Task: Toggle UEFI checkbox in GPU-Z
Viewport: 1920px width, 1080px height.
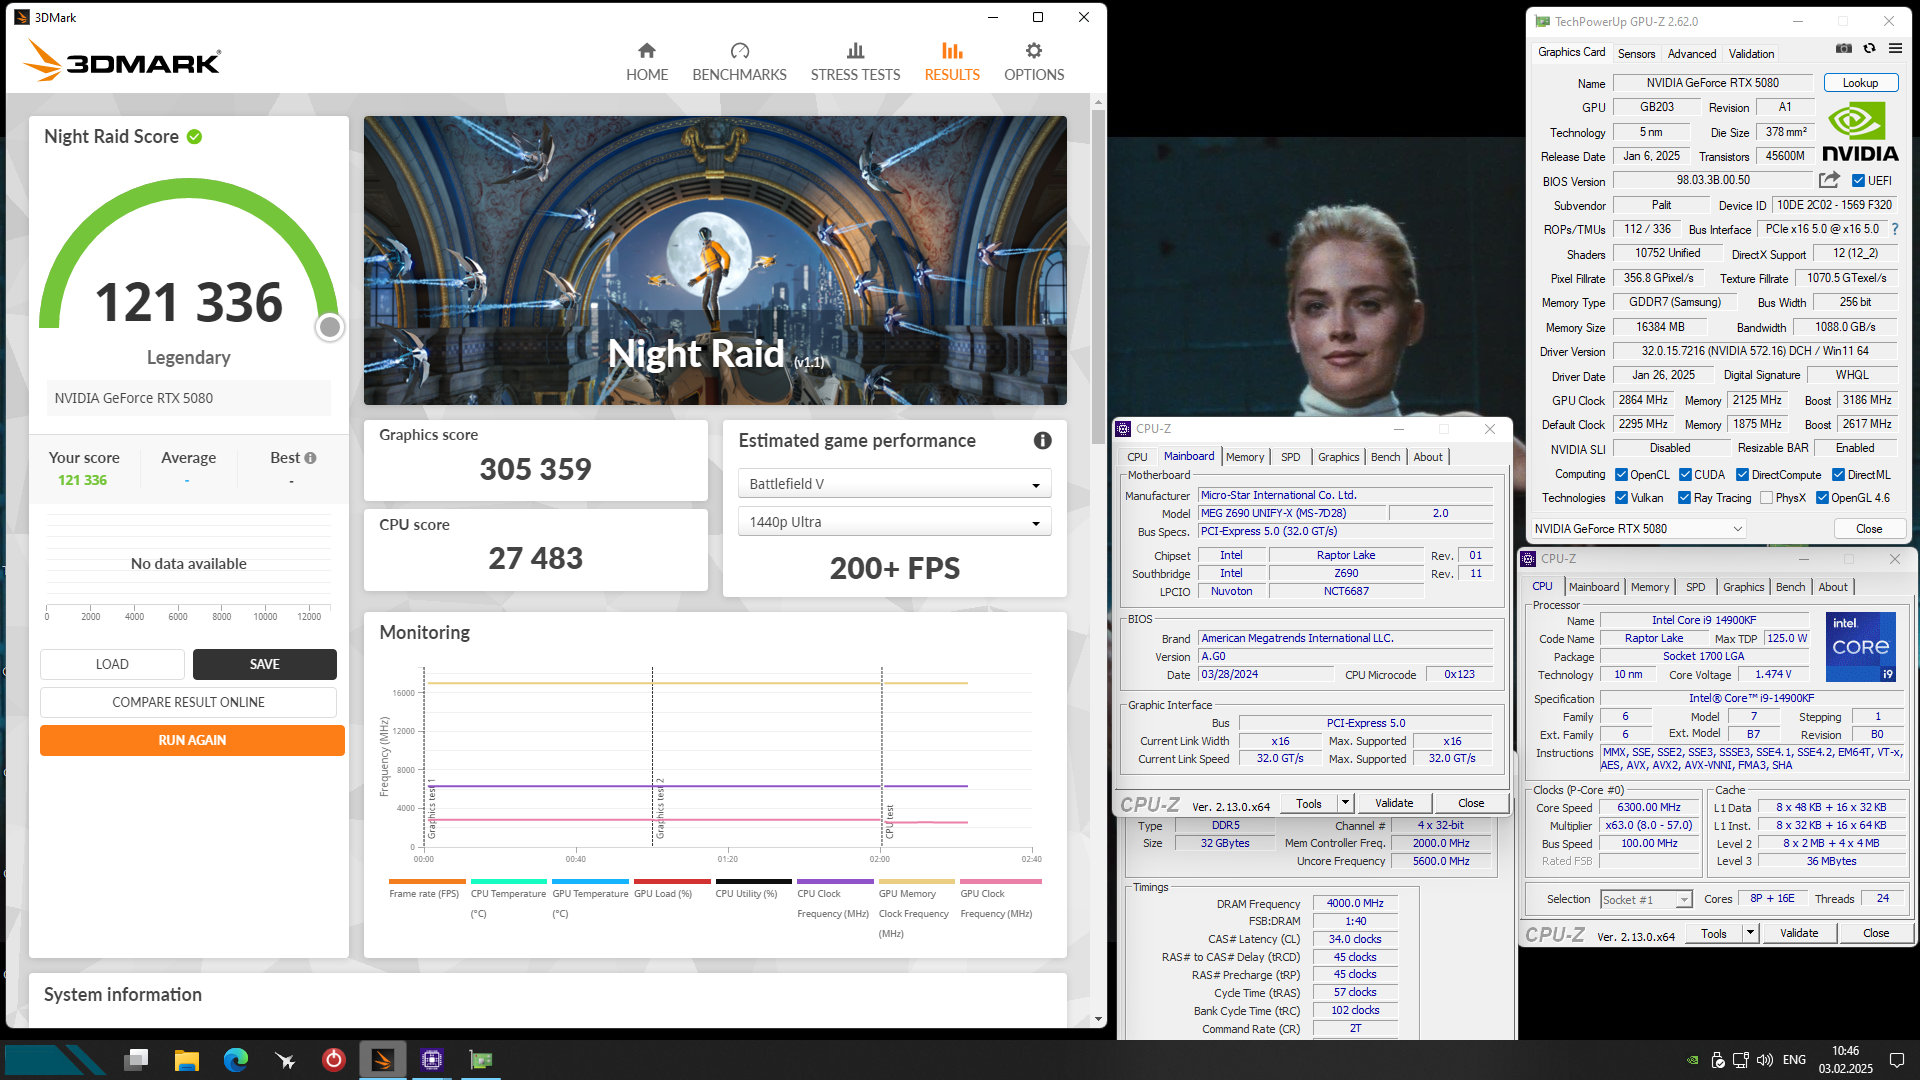Action: coord(1858,181)
